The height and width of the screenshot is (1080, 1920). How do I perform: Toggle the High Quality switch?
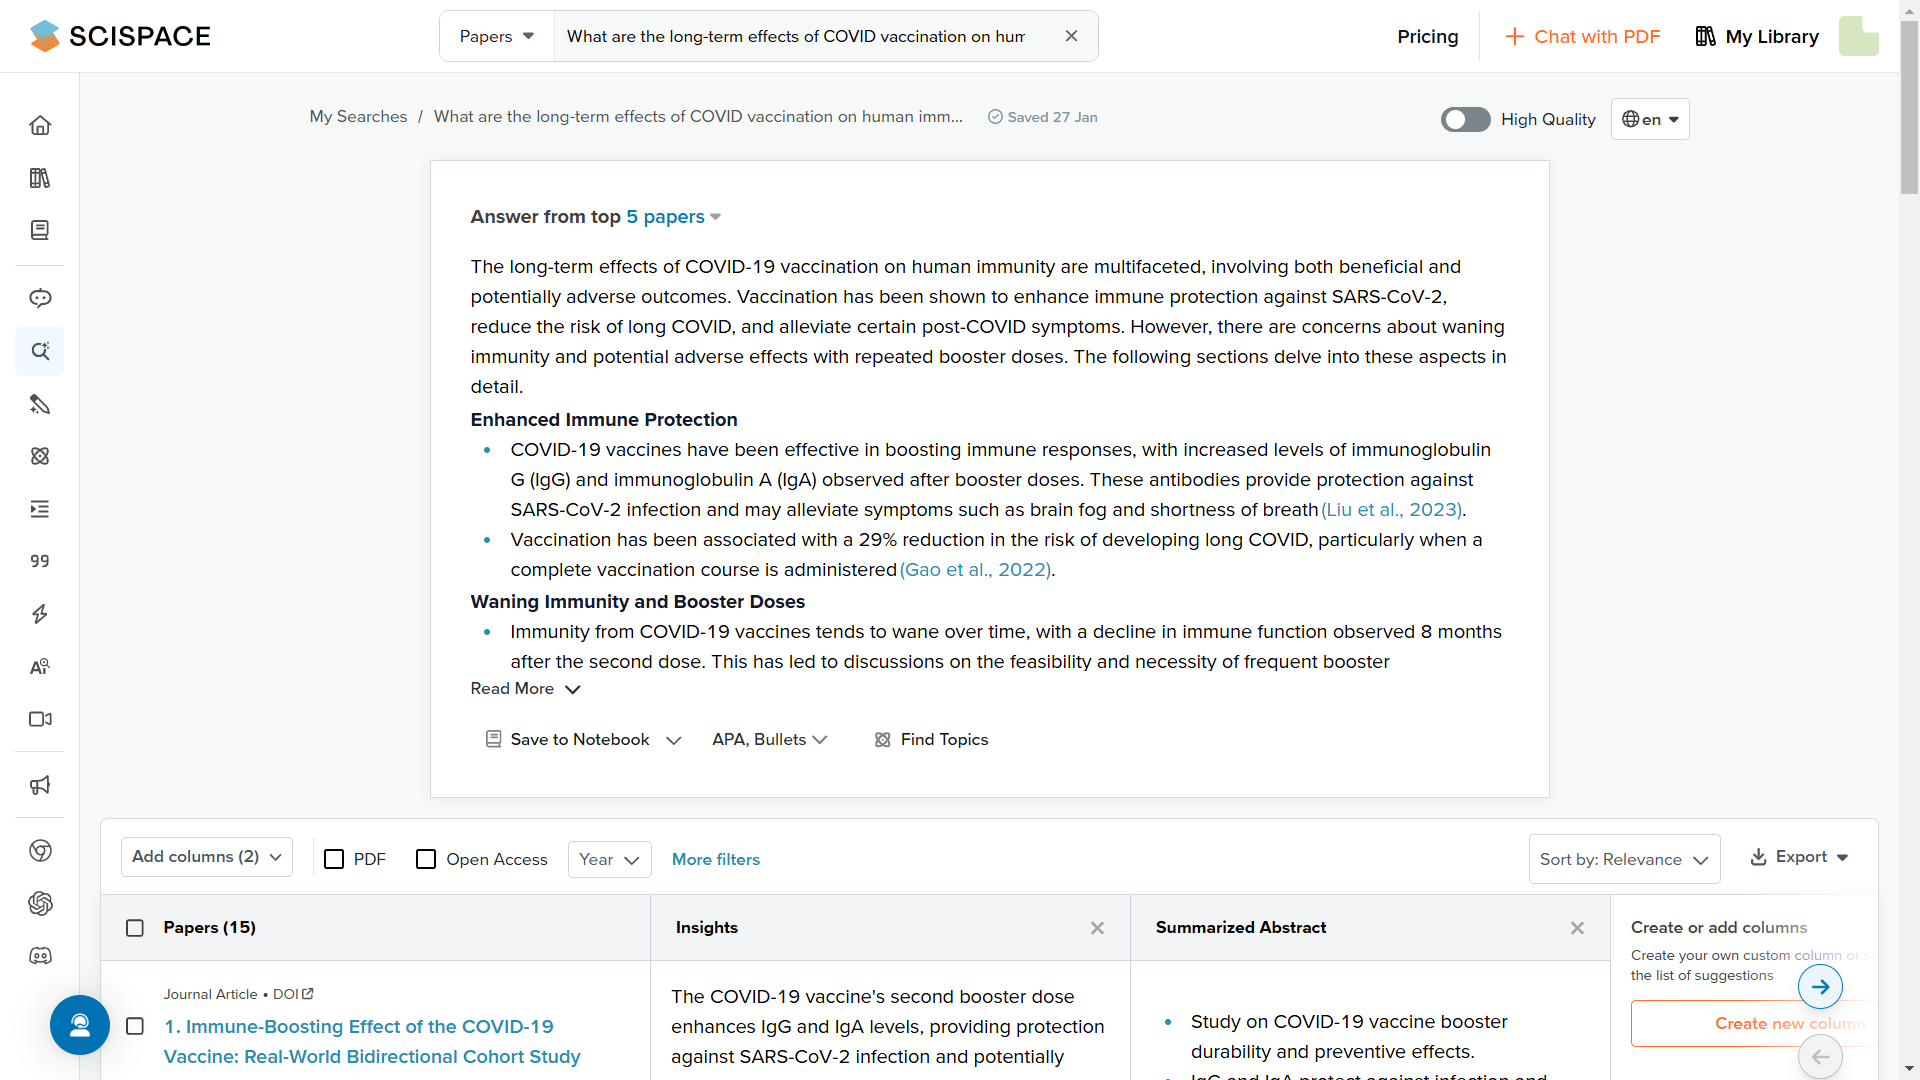click(1465, 120)
